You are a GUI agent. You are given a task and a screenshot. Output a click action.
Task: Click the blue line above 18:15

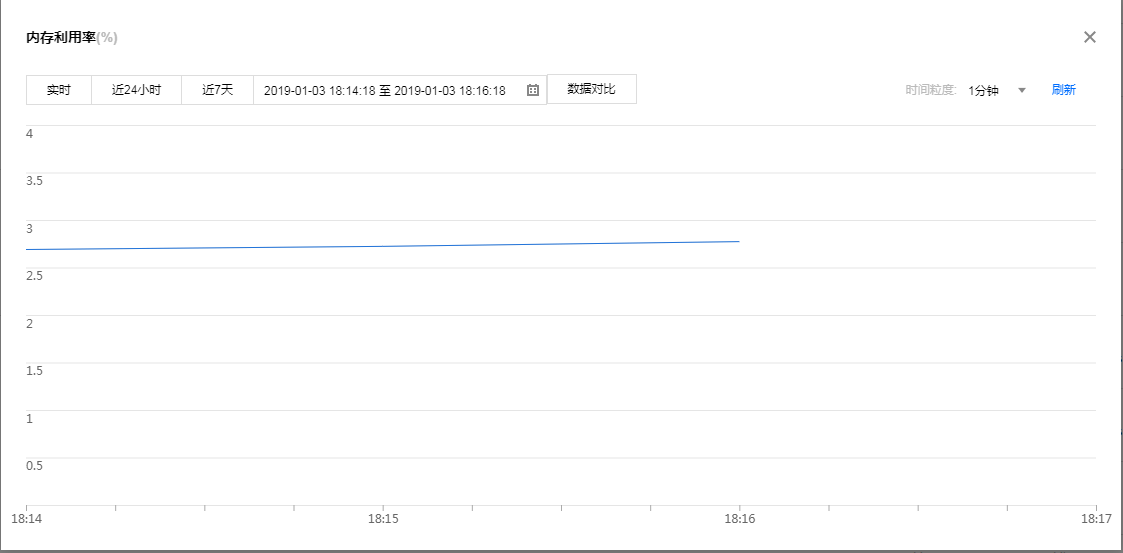(383, 246)
